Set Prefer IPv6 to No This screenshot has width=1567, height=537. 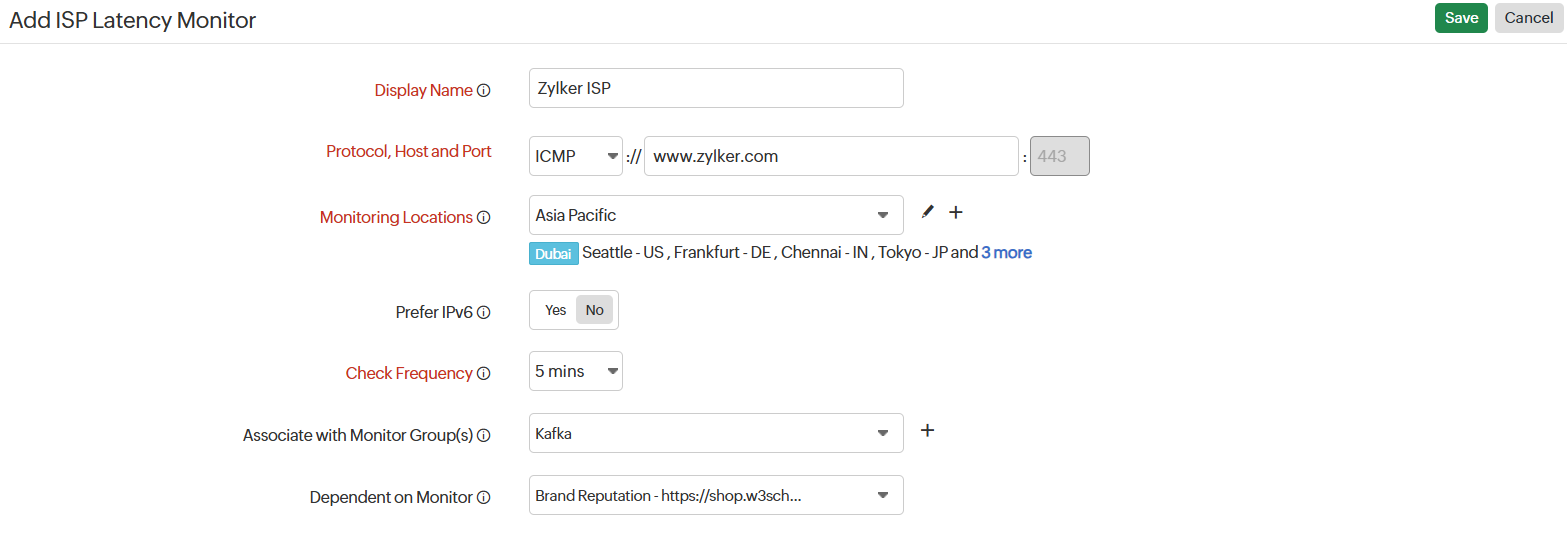pos(595,310)
